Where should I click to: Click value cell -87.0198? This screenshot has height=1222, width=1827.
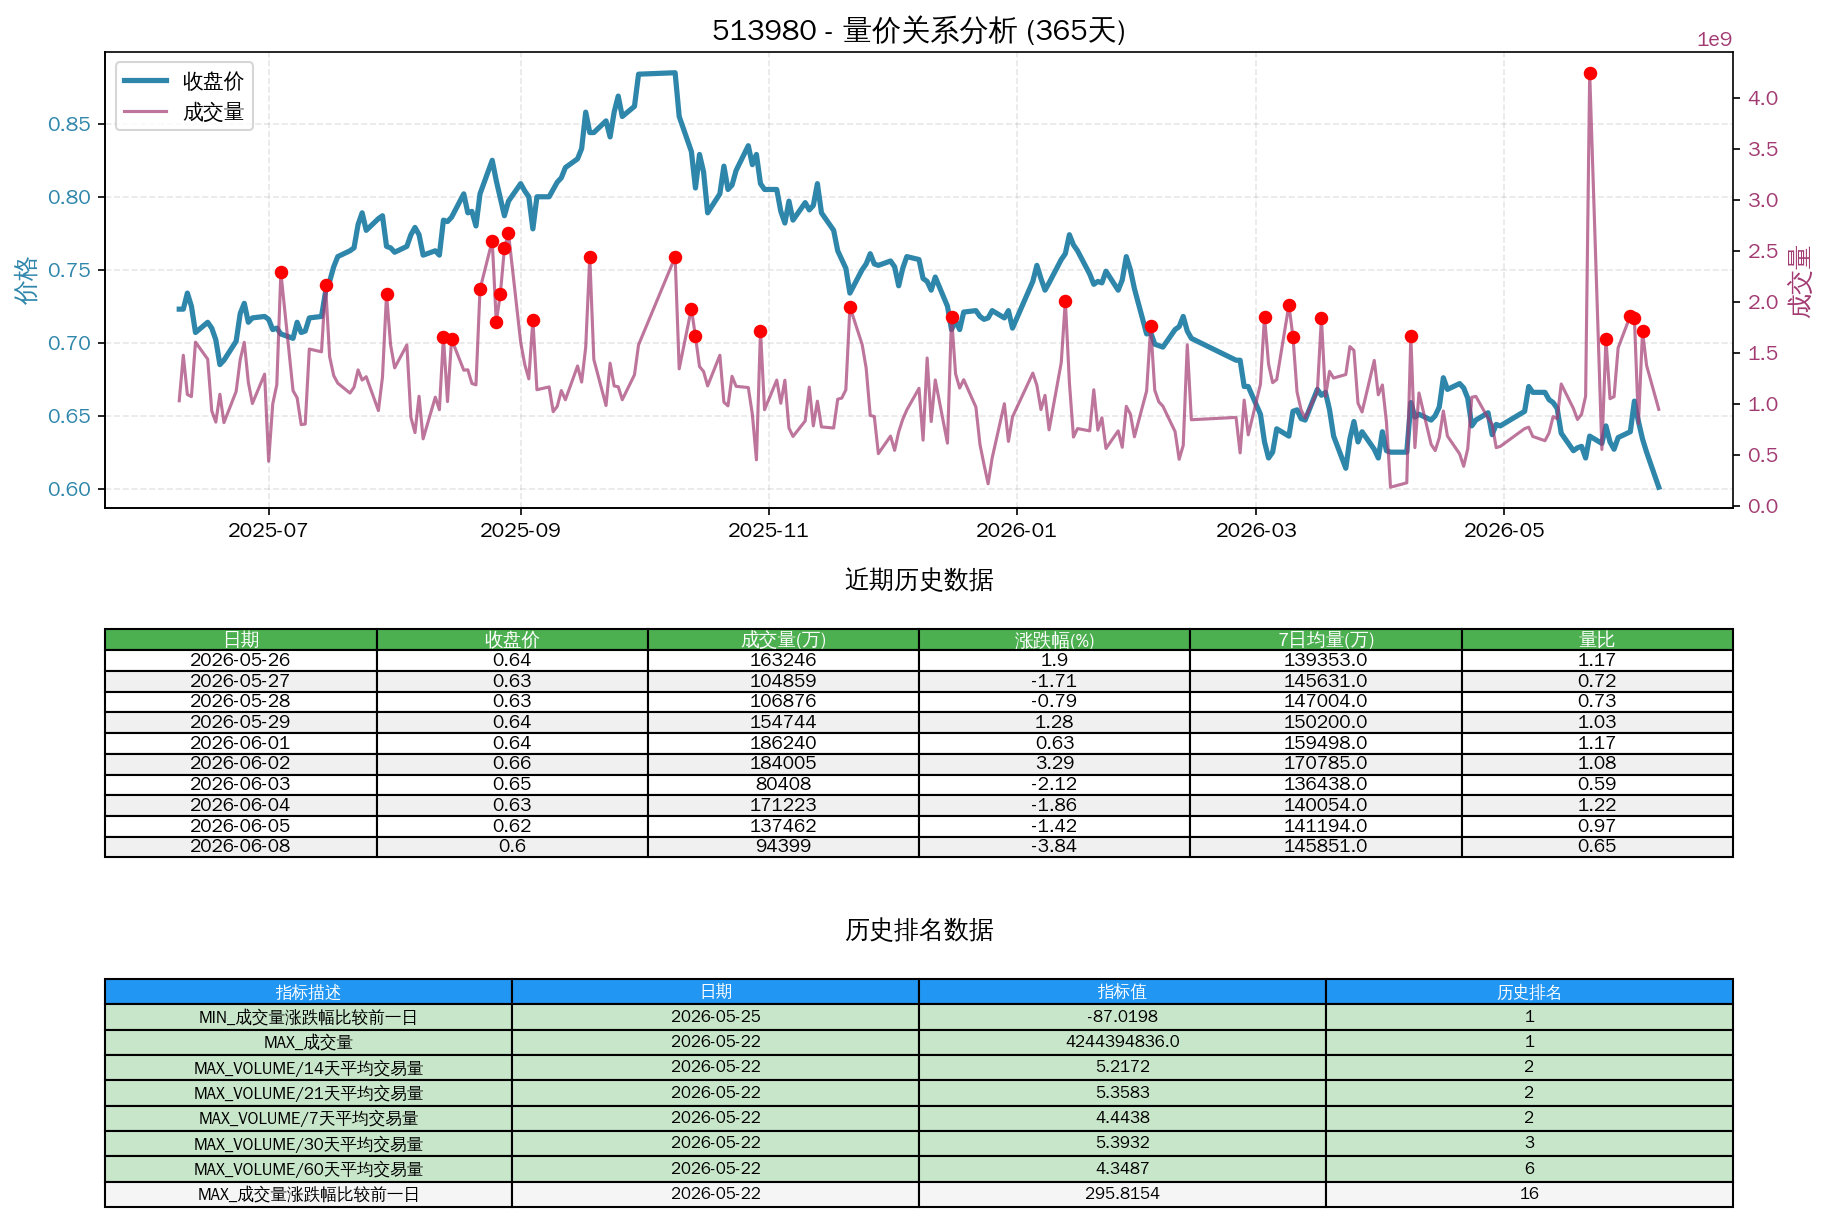(1122, 1017)
